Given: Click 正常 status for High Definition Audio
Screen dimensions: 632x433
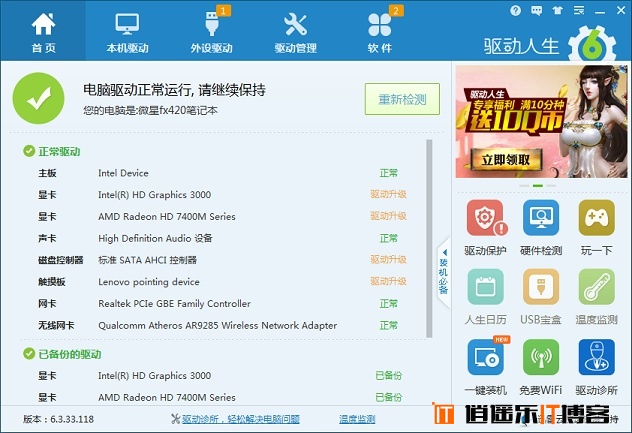Looking at the screenshot, I should [389, 238].
